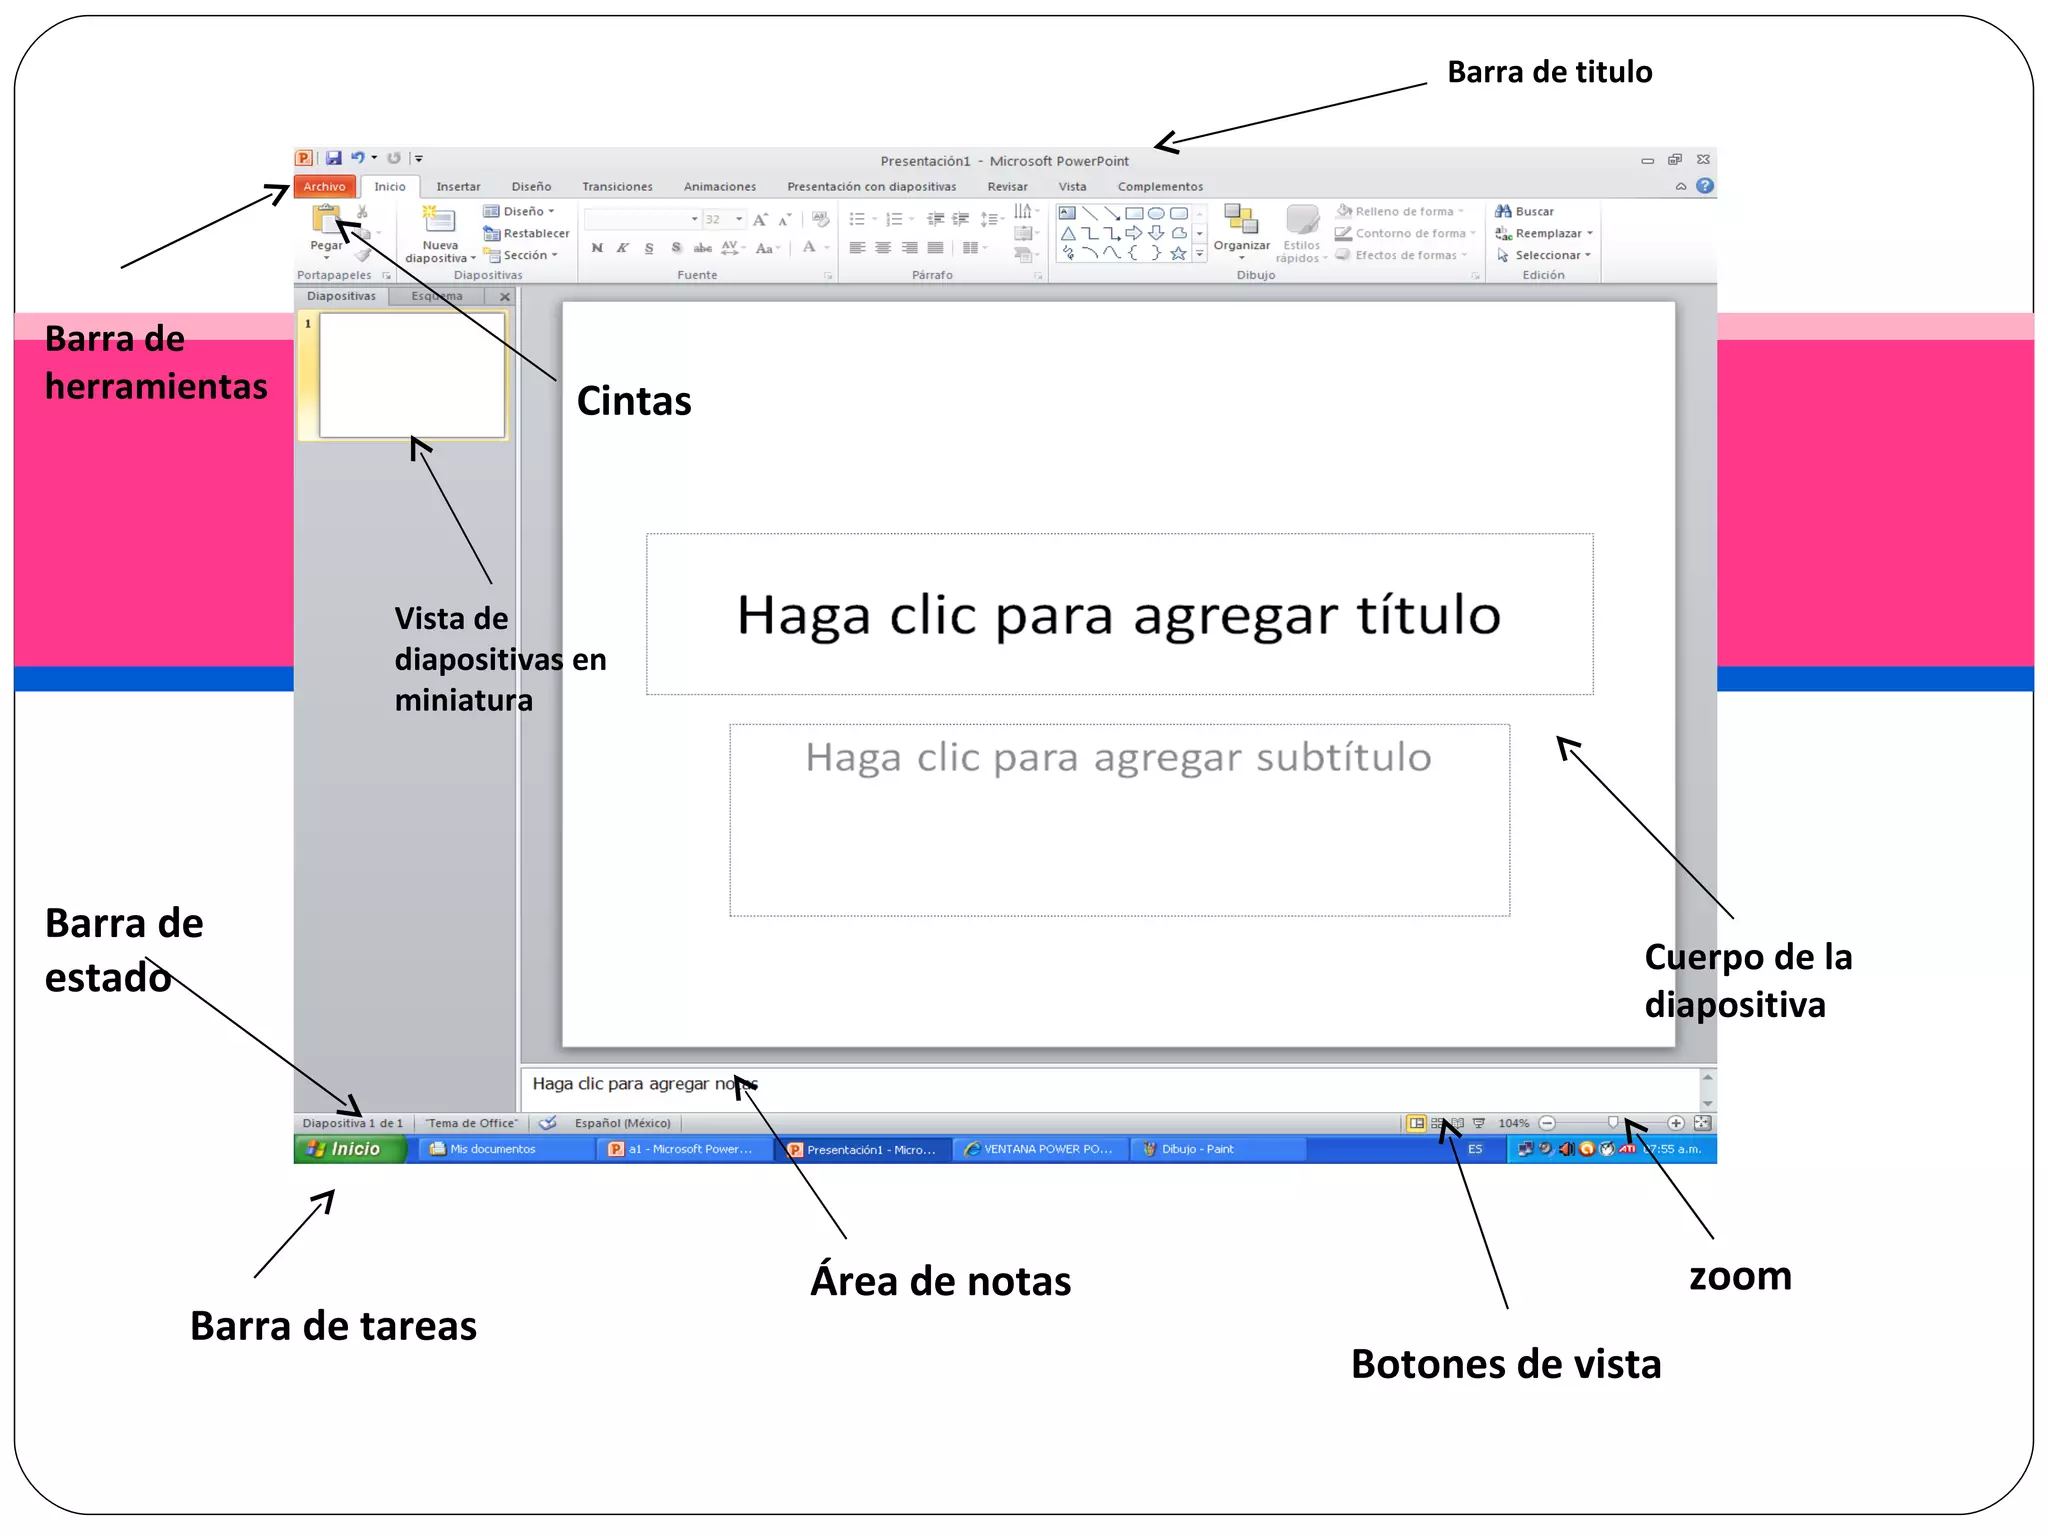
Task: Click the columns icon in Párrafo group
Action: (x=972, y=248)
